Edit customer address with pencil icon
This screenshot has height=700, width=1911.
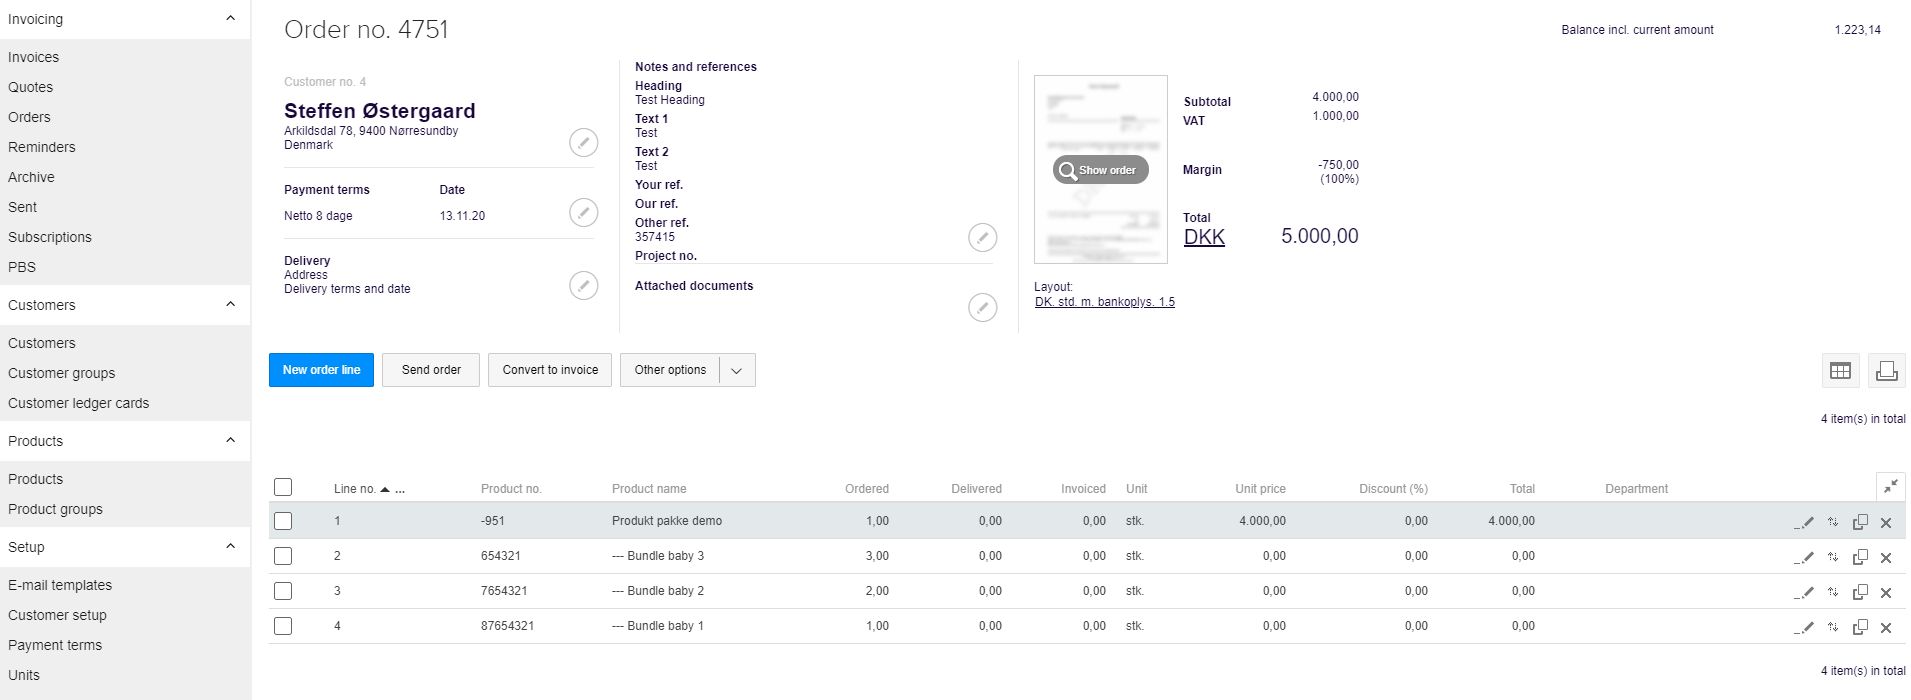(x=583, y=143)
